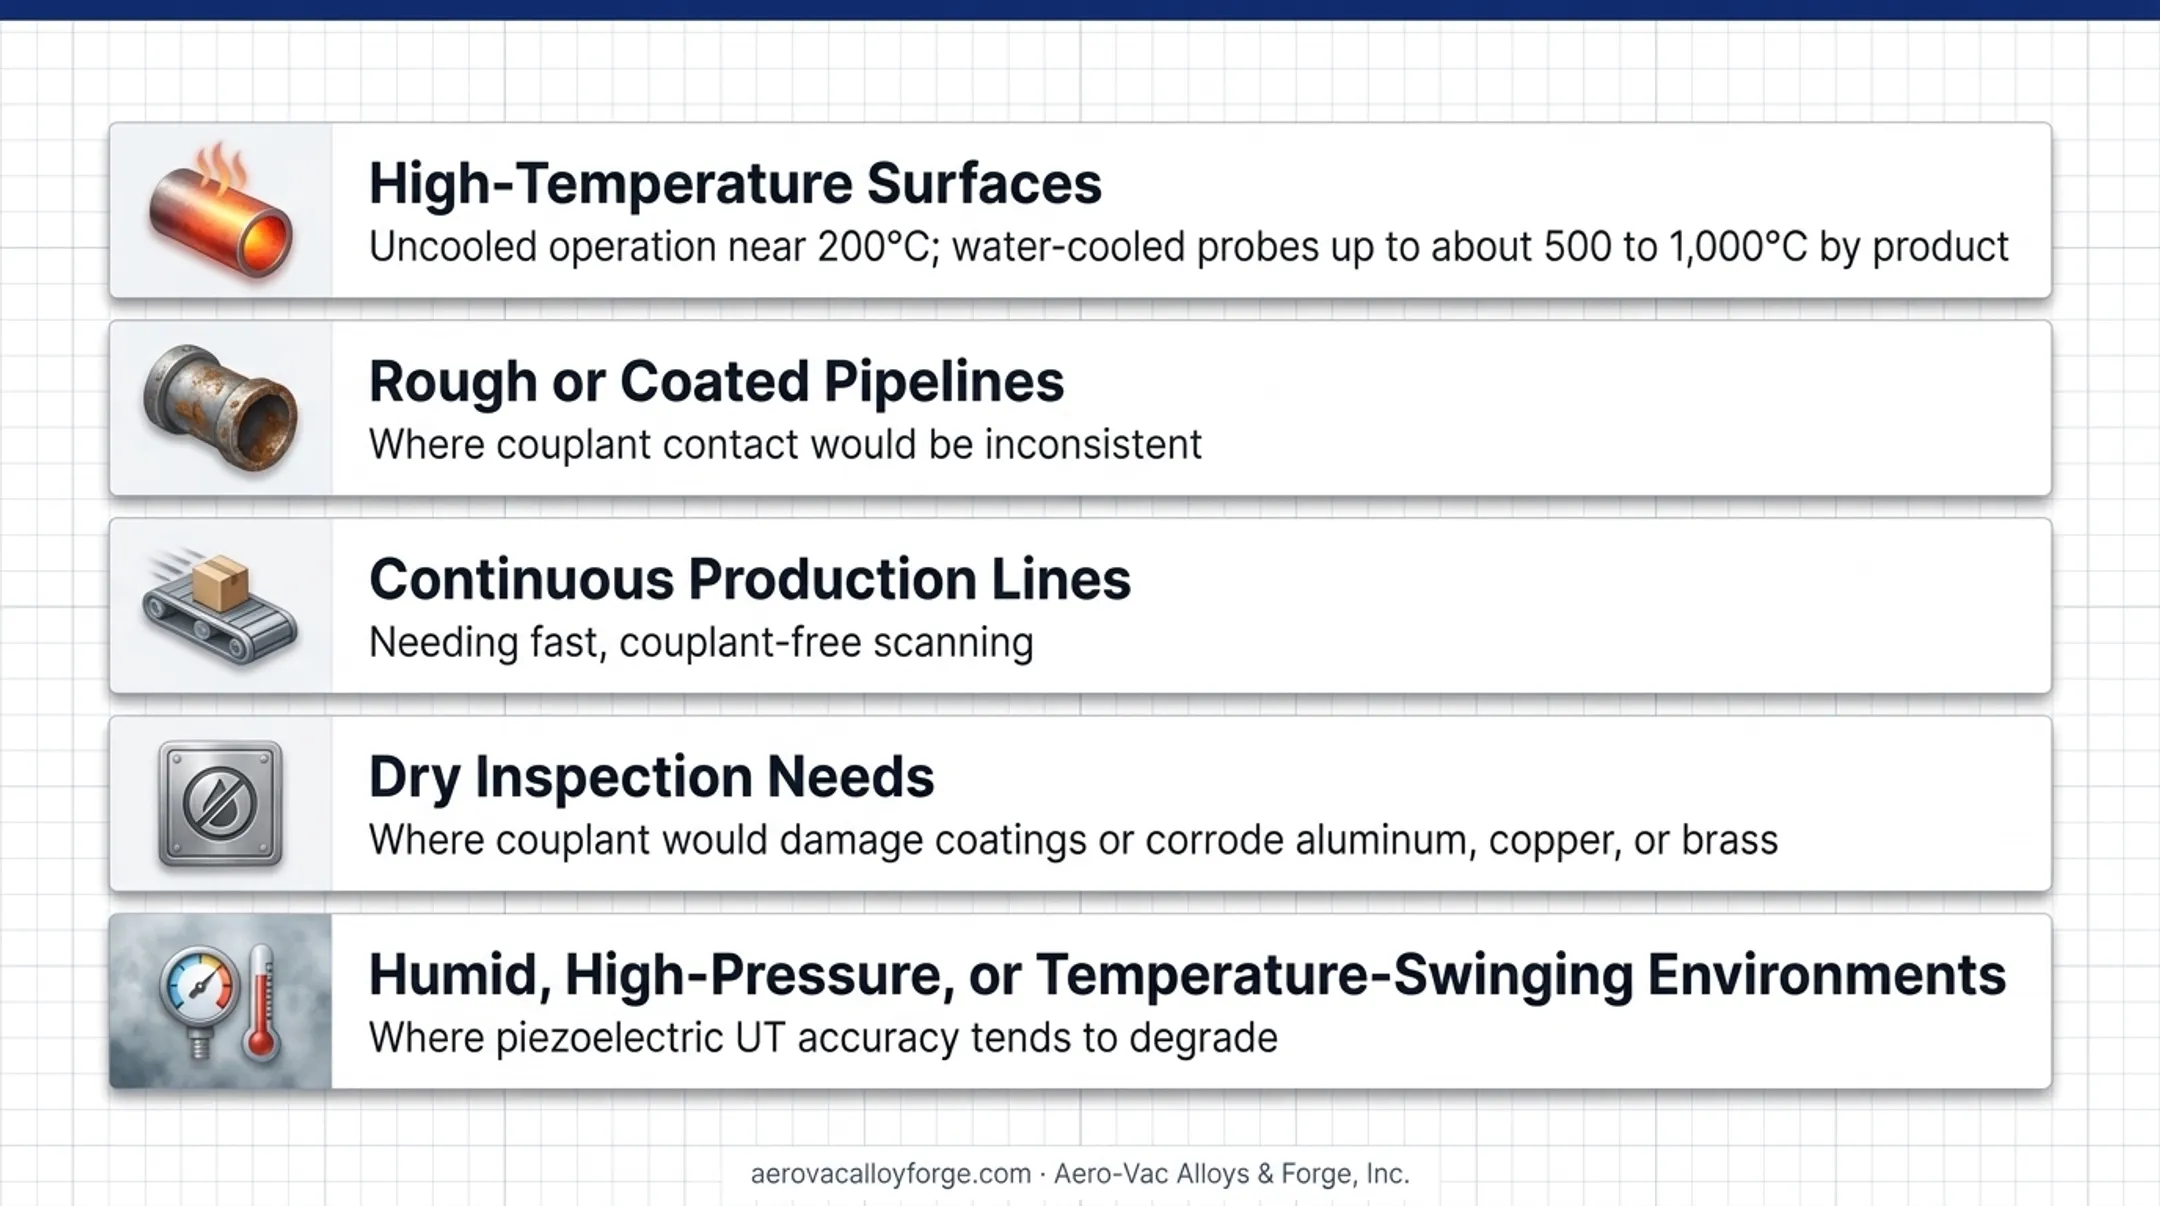Click the couplant-free scanning description text

(x=701, y=642)
